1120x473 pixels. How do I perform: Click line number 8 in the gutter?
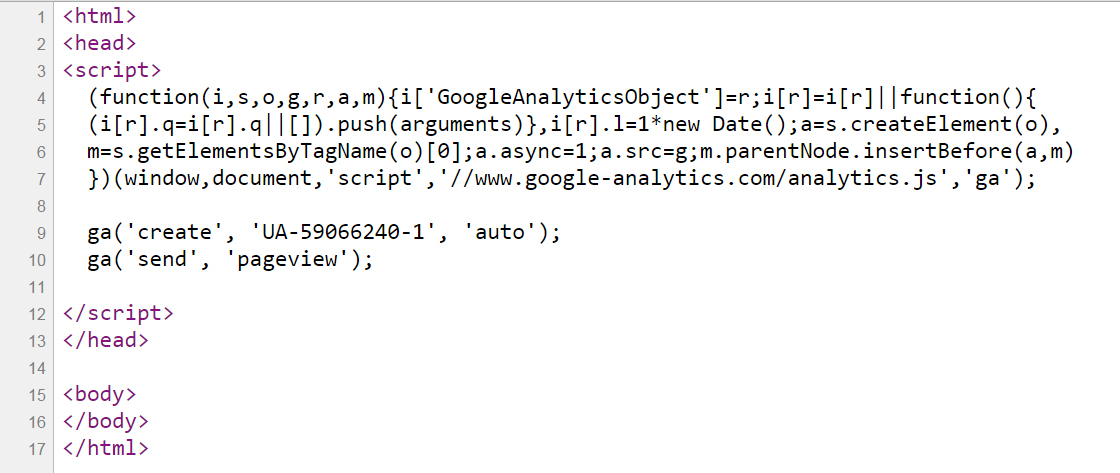[x=41, y=206]
